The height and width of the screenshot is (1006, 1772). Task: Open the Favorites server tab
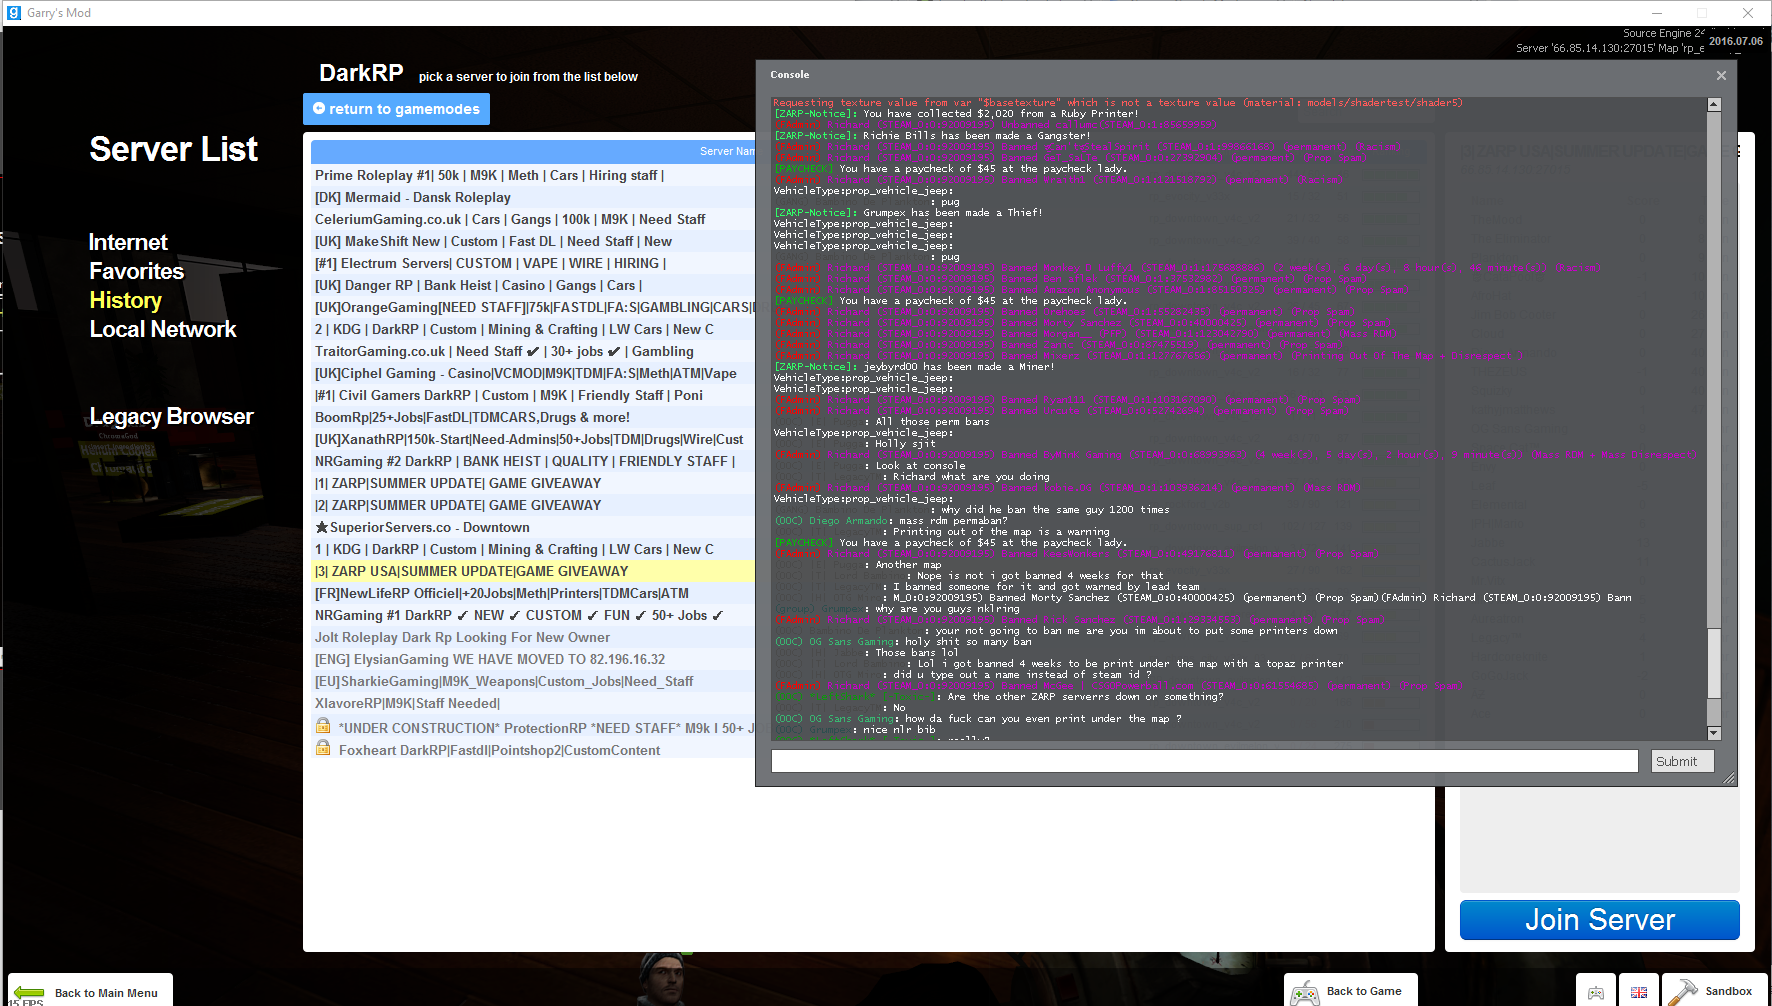(137, 271)
